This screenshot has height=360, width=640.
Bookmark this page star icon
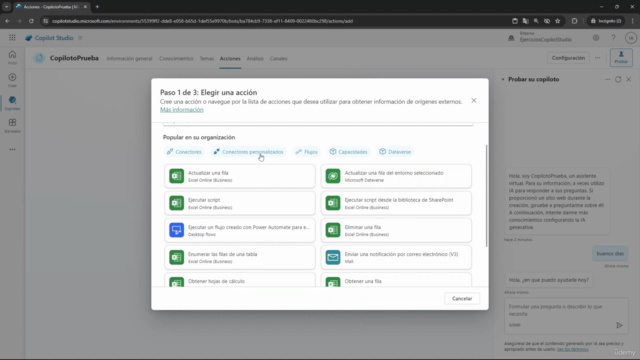pyautogui.click(x=558, y=21)
